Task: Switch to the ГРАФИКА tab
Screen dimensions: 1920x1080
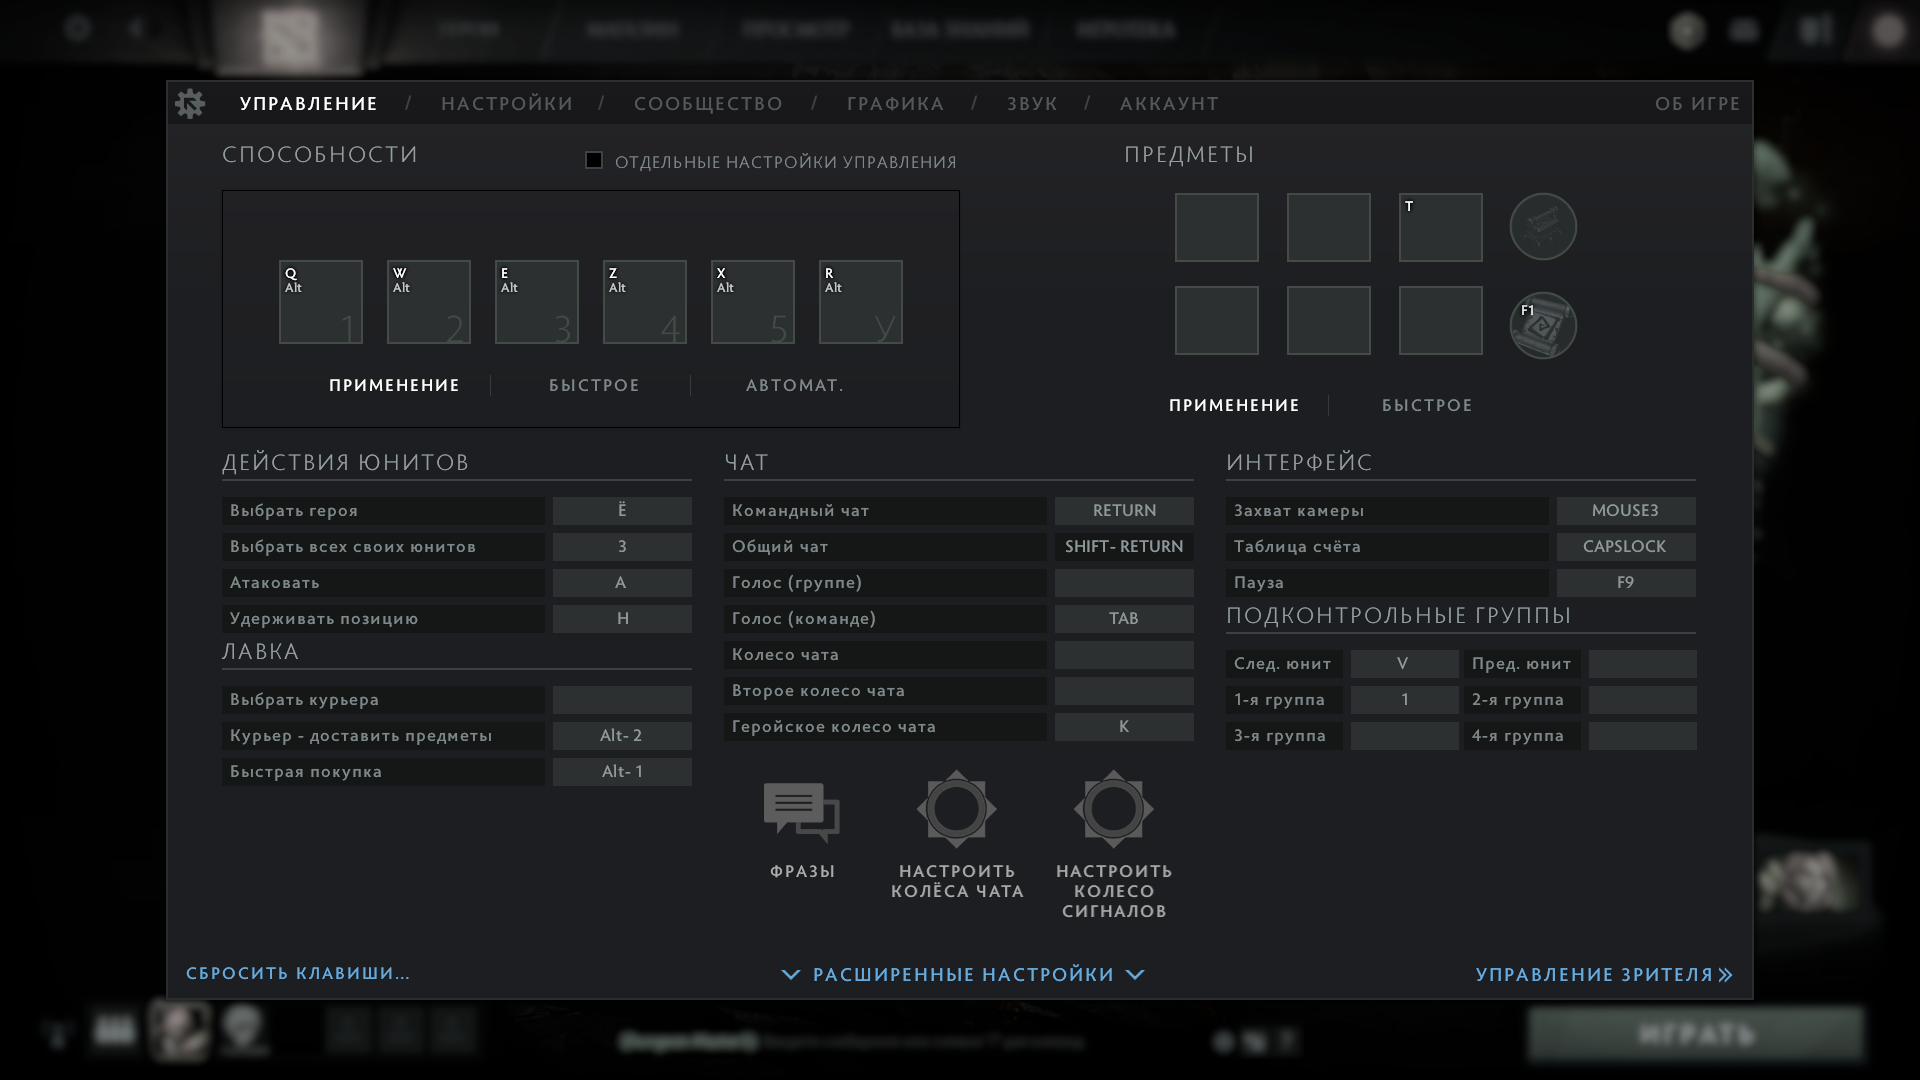Action: tap(895, 104)
